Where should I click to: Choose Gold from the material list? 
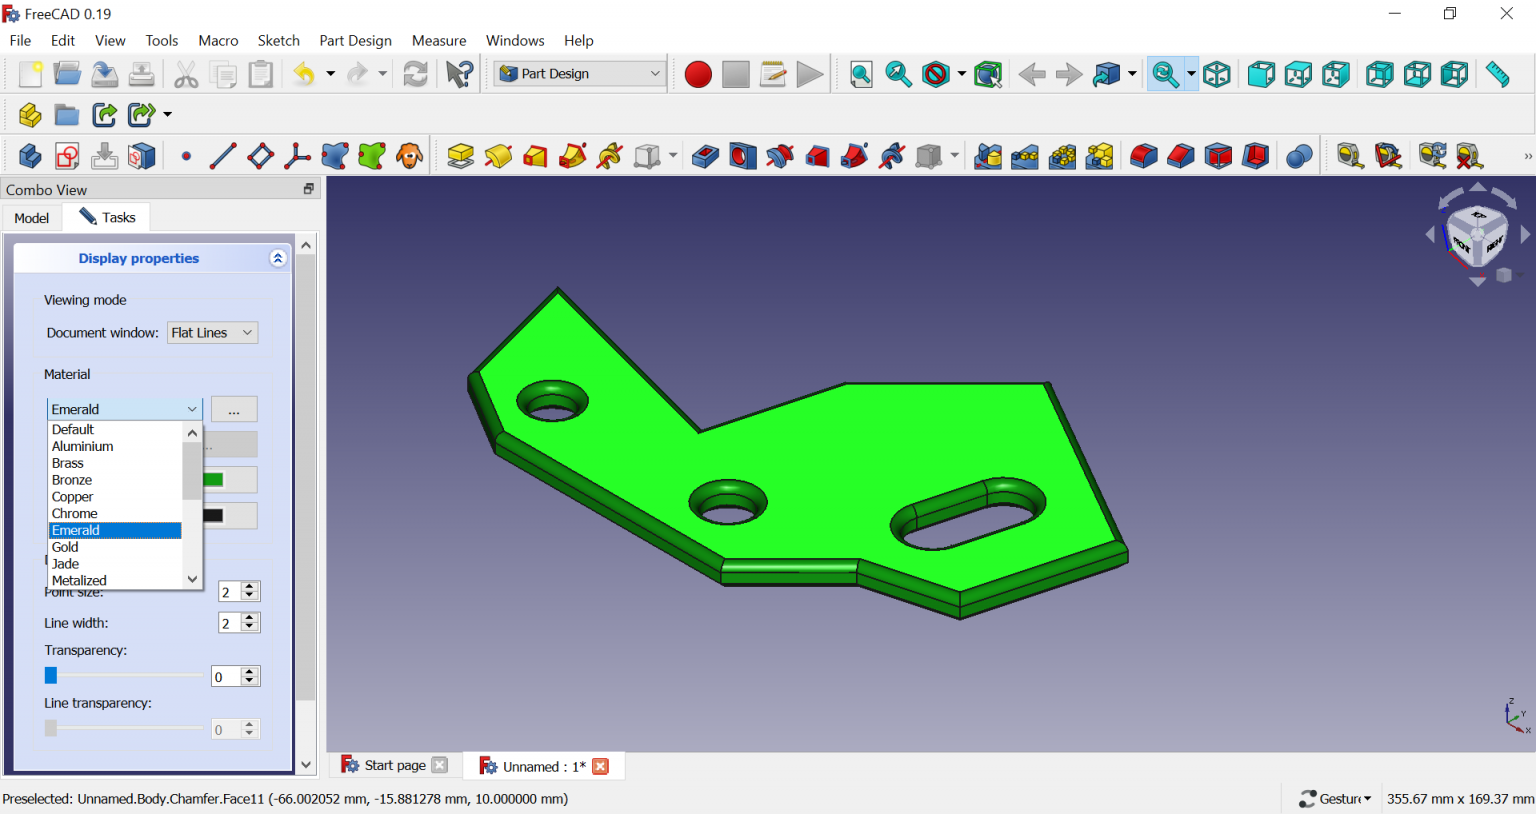click(66, 547)
